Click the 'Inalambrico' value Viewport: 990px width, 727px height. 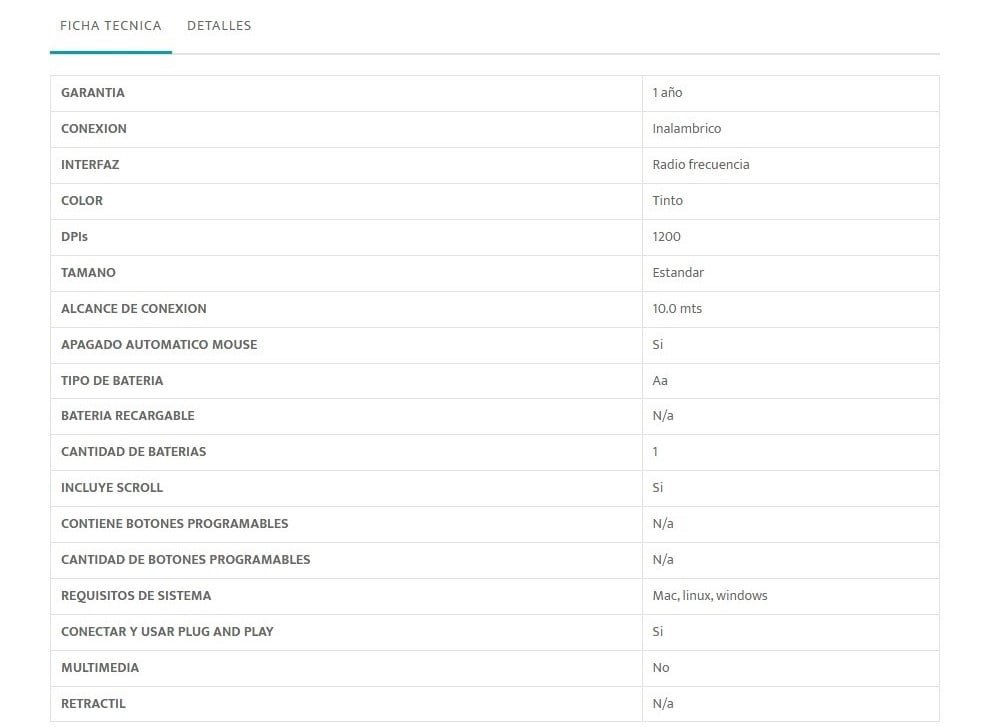[x=686, y=129]
